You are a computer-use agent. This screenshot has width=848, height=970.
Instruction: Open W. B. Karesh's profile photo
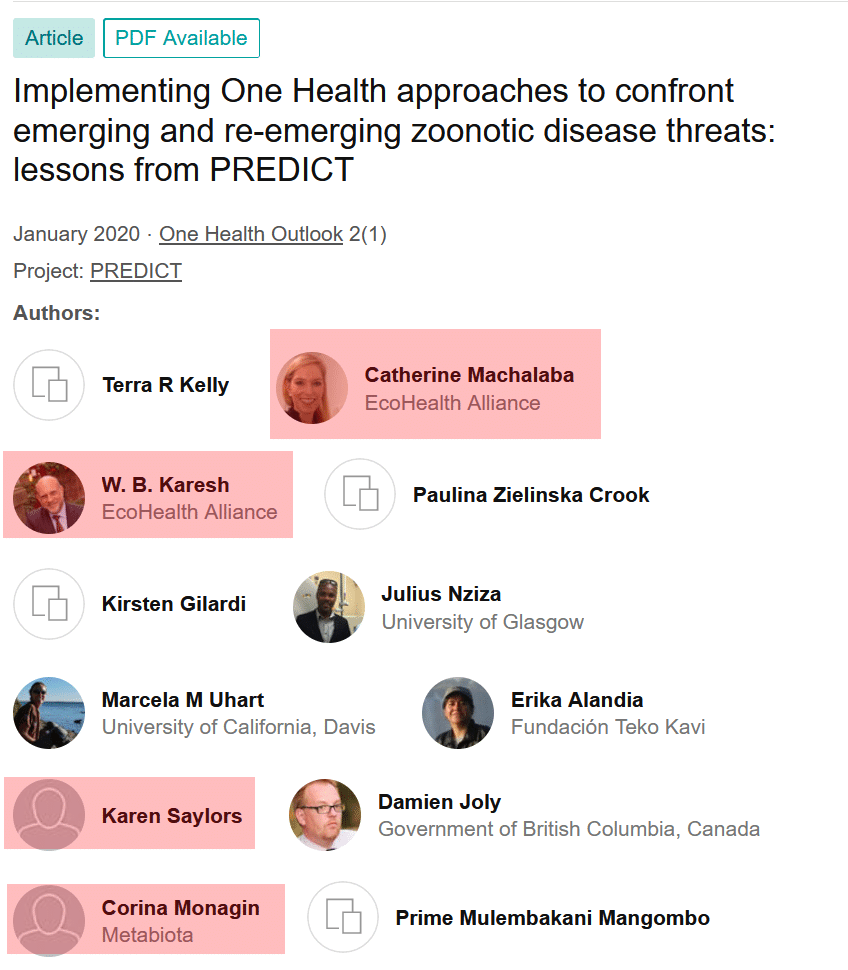point(49,497)
